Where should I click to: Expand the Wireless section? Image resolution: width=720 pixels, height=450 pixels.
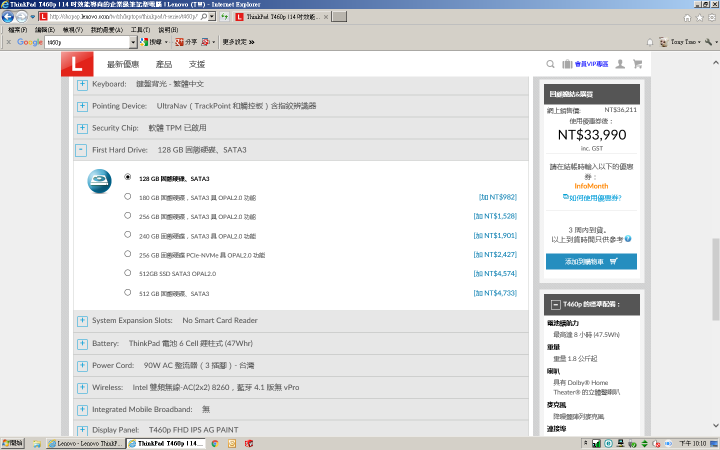[82, 388]
